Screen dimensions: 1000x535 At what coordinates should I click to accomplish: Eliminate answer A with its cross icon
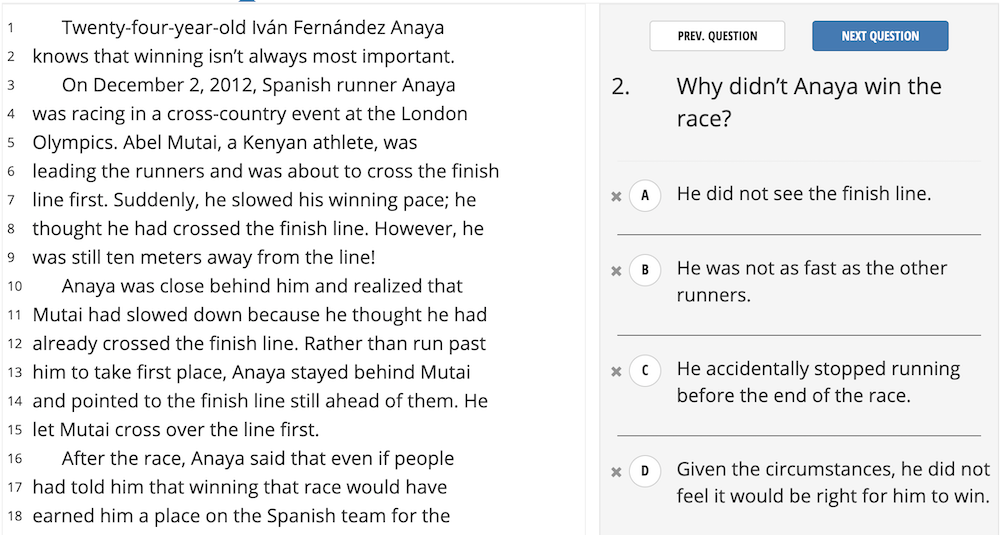(616, 196)
